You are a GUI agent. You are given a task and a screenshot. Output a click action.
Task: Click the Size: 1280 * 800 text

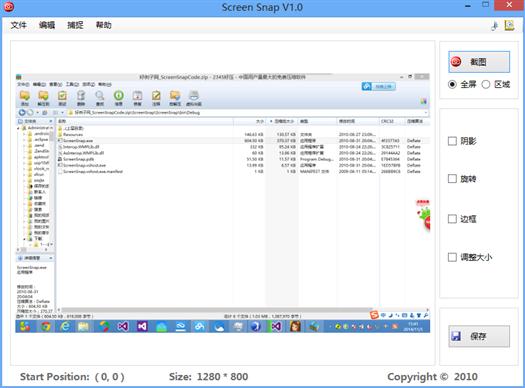click(x=208, y=377)
